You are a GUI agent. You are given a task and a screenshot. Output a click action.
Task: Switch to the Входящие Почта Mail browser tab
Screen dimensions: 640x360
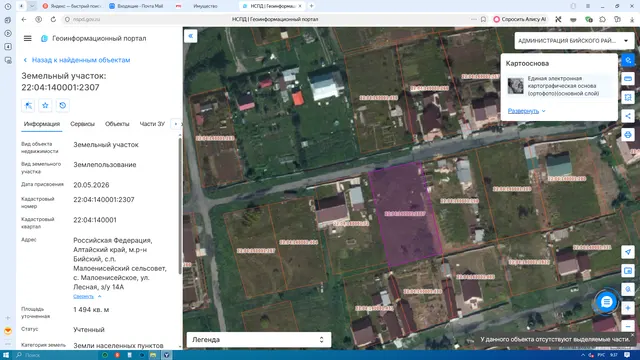[138, 6]
